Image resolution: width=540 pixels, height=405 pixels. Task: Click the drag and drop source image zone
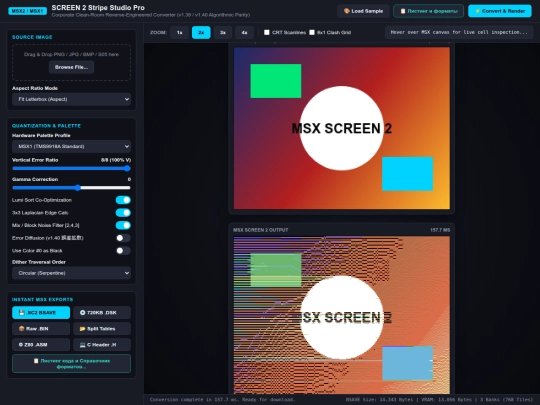tap(71, 62)
